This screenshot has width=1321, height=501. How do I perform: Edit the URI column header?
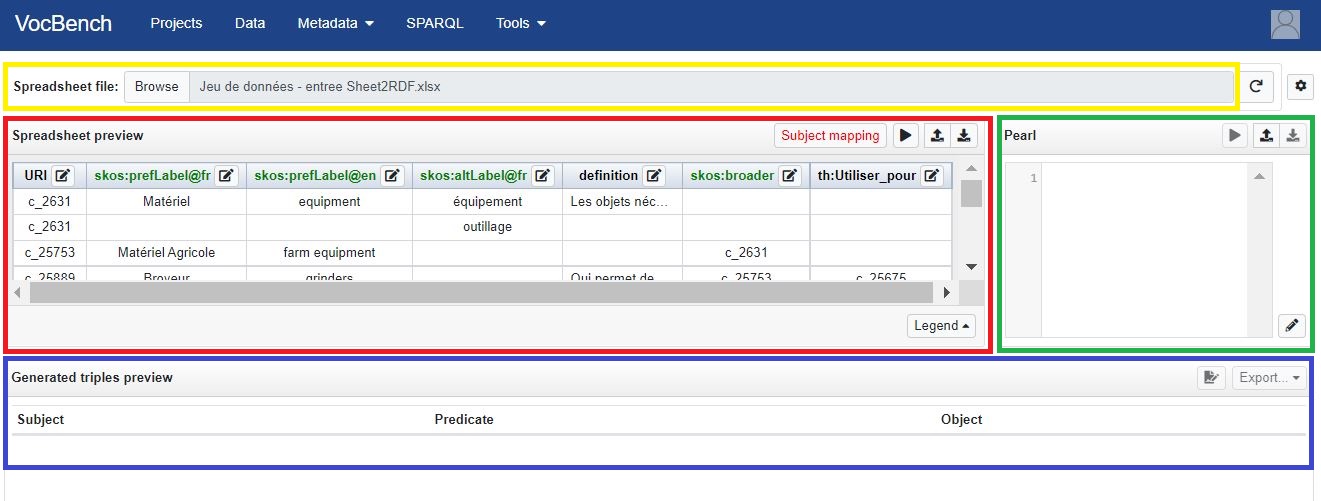63,176
